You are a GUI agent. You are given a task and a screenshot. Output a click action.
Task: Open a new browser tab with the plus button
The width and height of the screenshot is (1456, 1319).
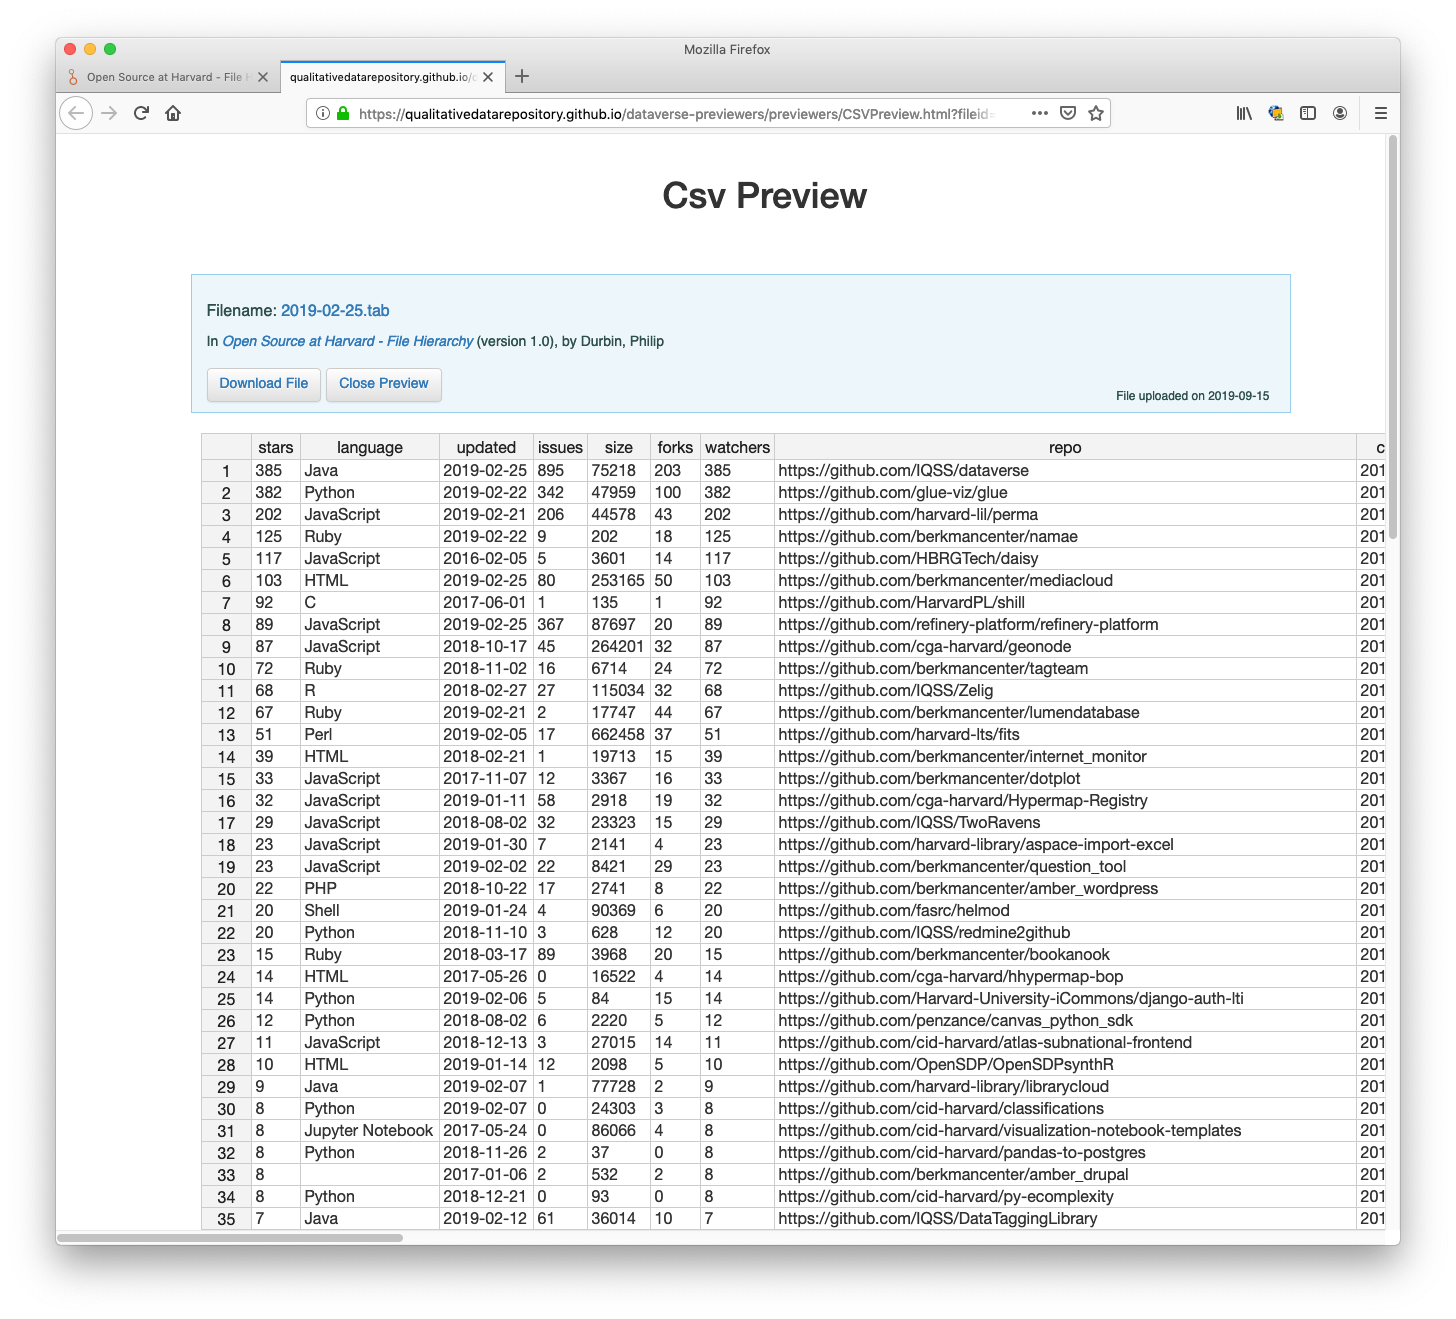click(x=522, y=76)
